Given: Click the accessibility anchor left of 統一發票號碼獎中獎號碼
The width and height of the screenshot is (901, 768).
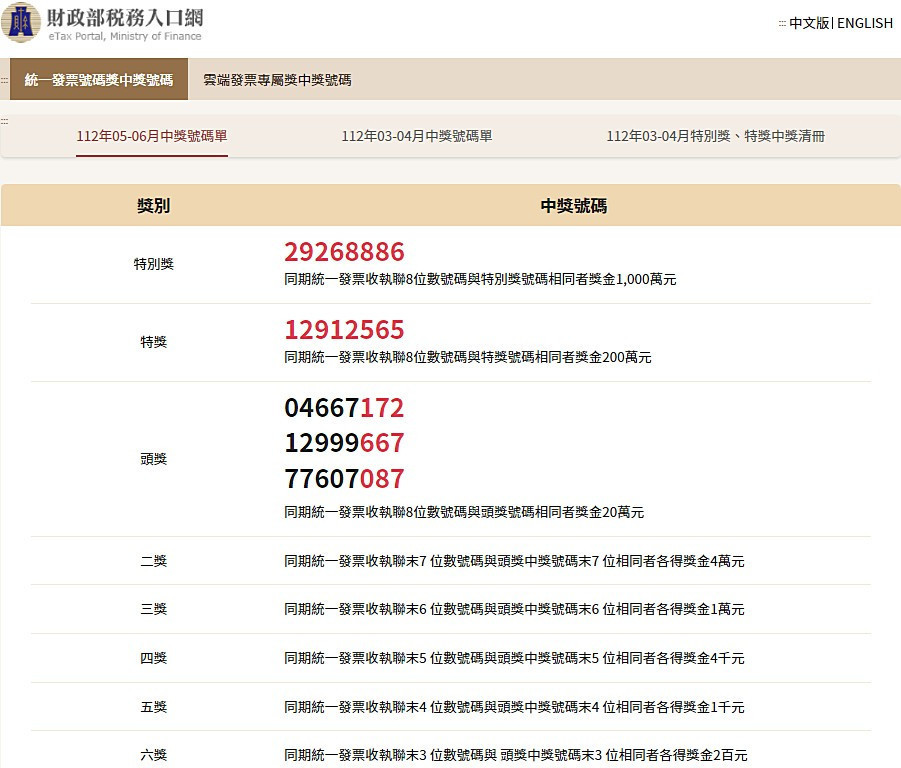Looking at the screenshot, I should pos(4,80).
